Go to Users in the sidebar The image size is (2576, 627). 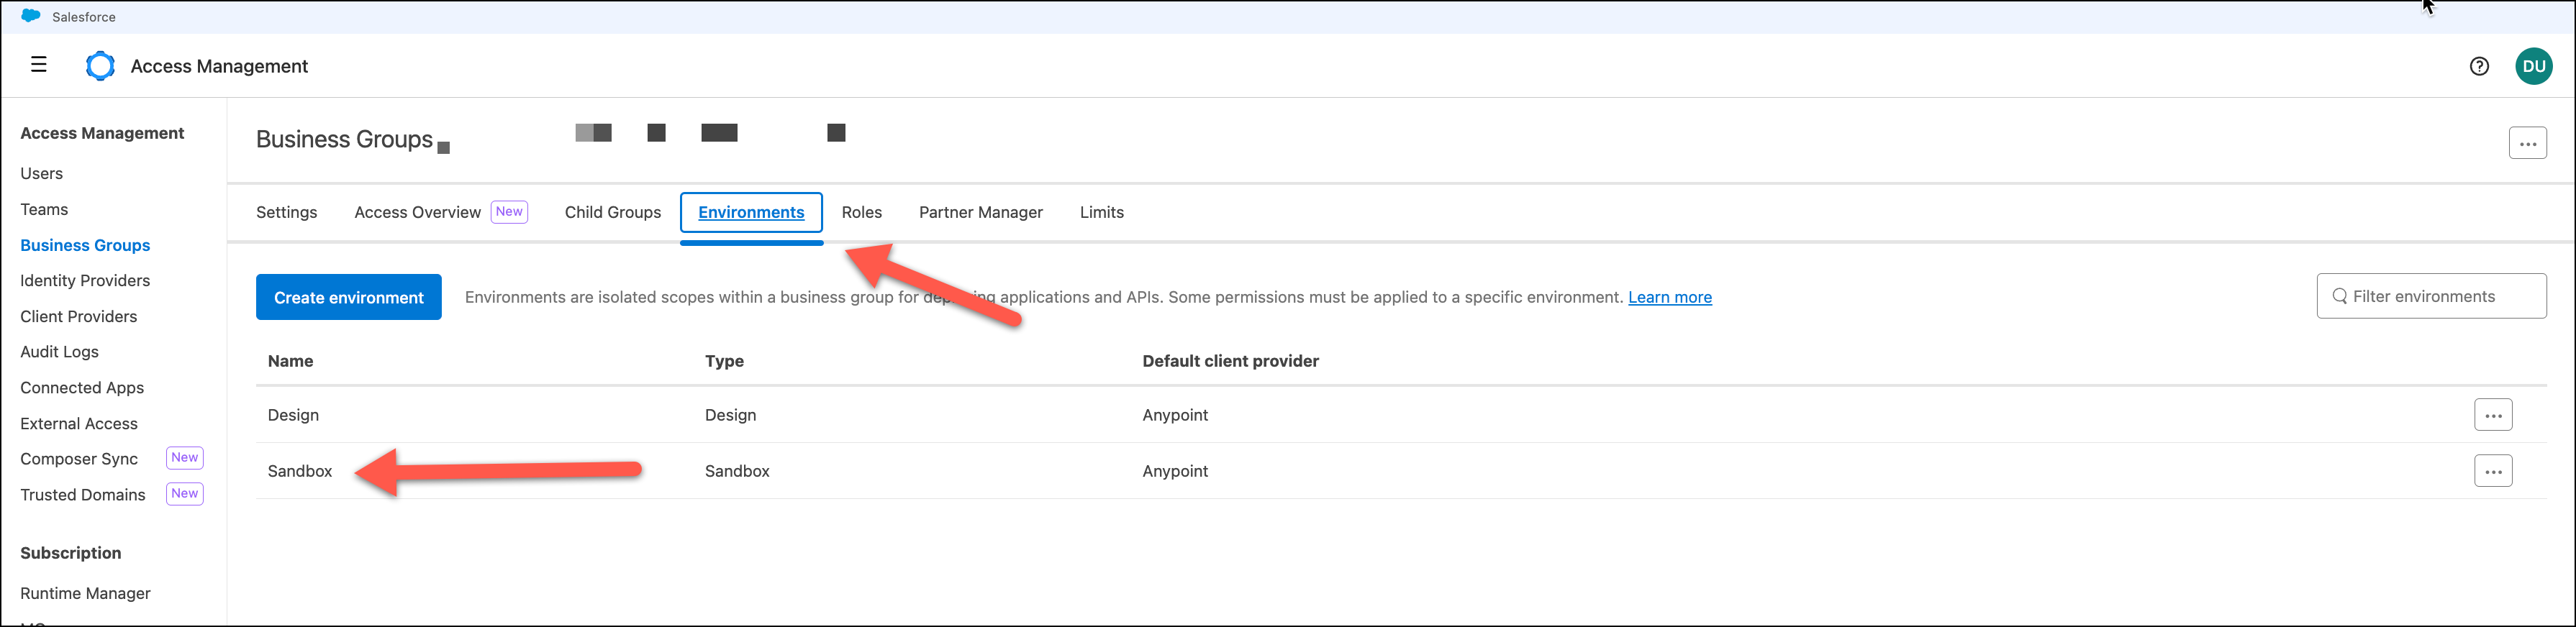click(x=41, y=173)
